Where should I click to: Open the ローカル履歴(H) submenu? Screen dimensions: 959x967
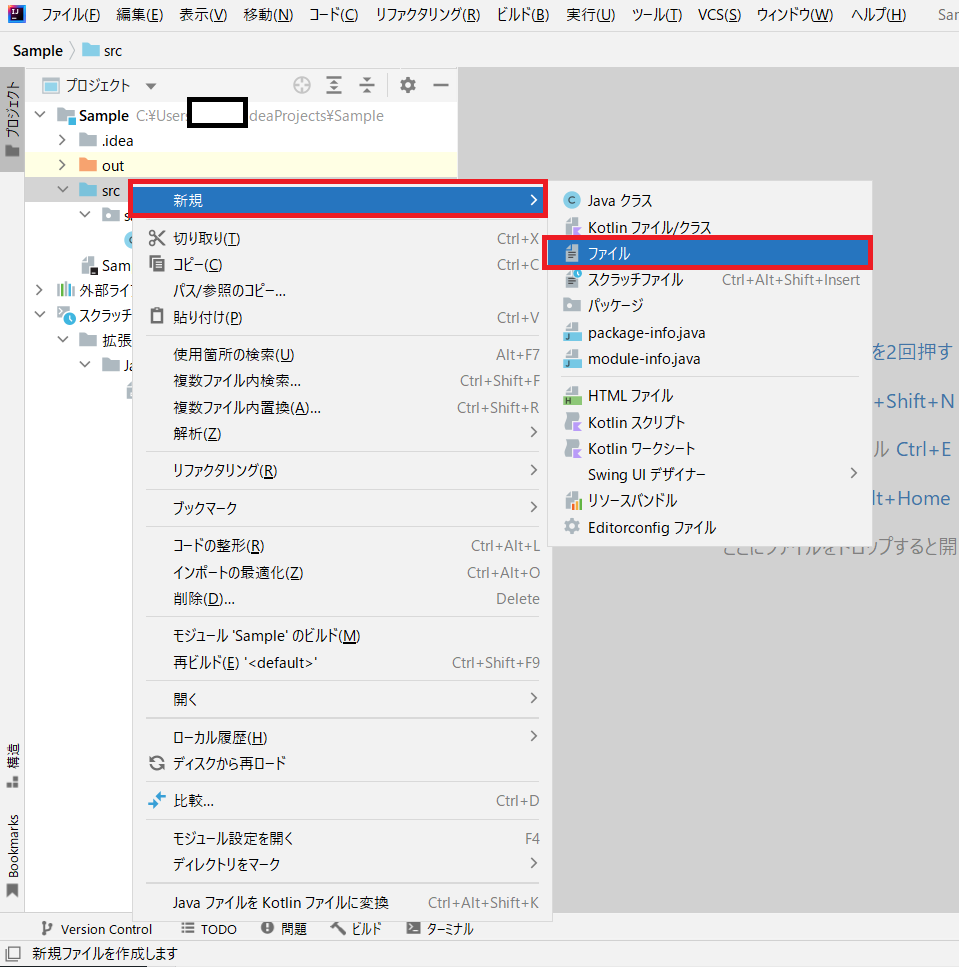click(x=342, y=737)
